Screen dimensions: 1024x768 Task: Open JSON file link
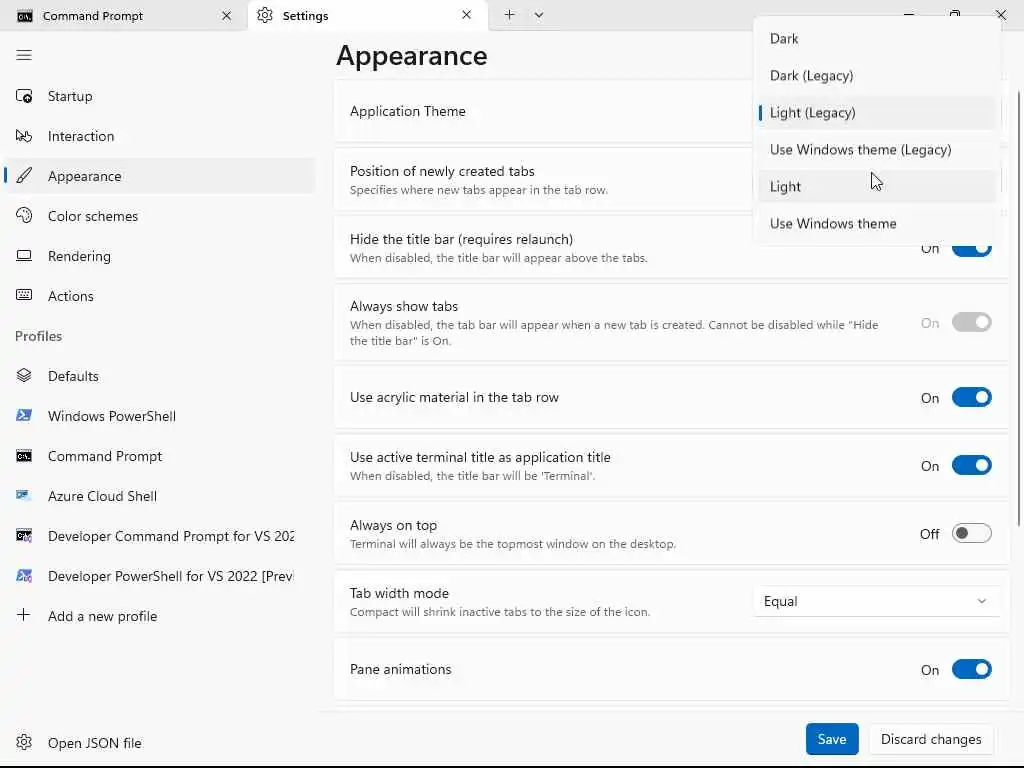159,743
